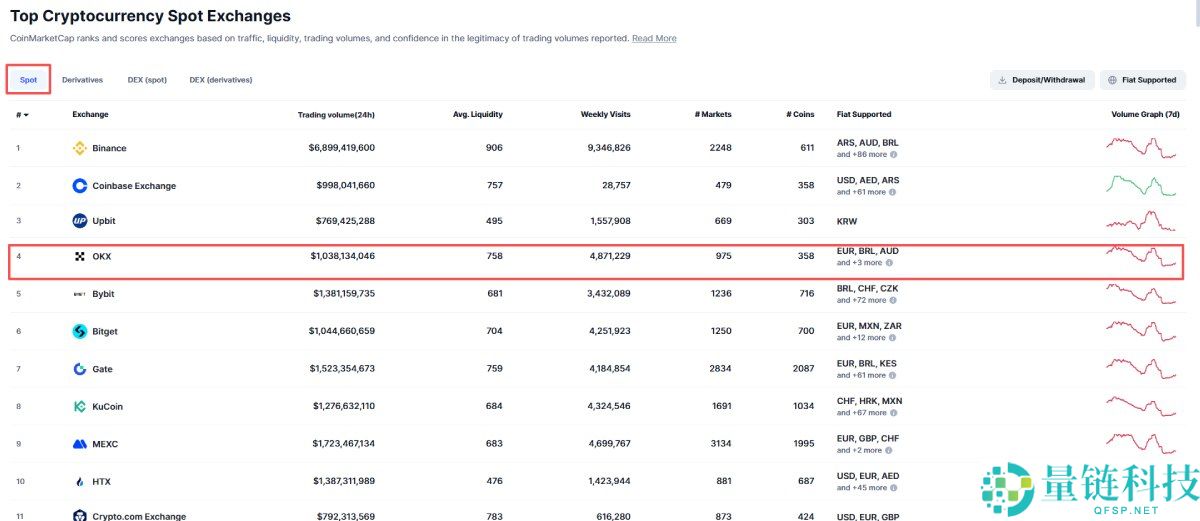Click the OKX logo icon

(80, 256)
